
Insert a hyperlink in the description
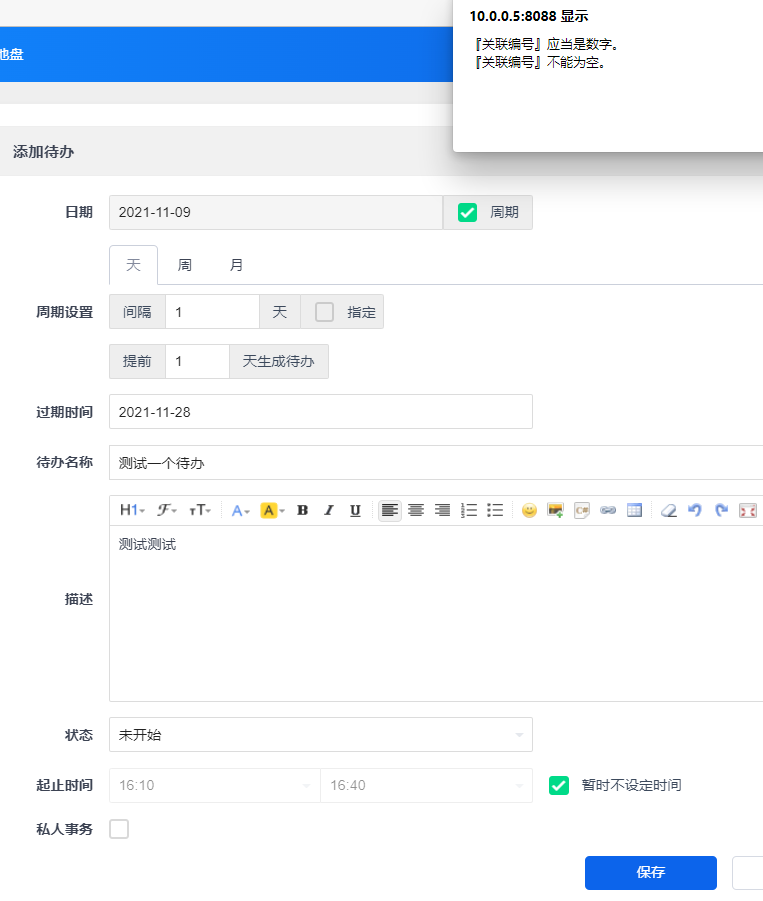pos(607,510)
